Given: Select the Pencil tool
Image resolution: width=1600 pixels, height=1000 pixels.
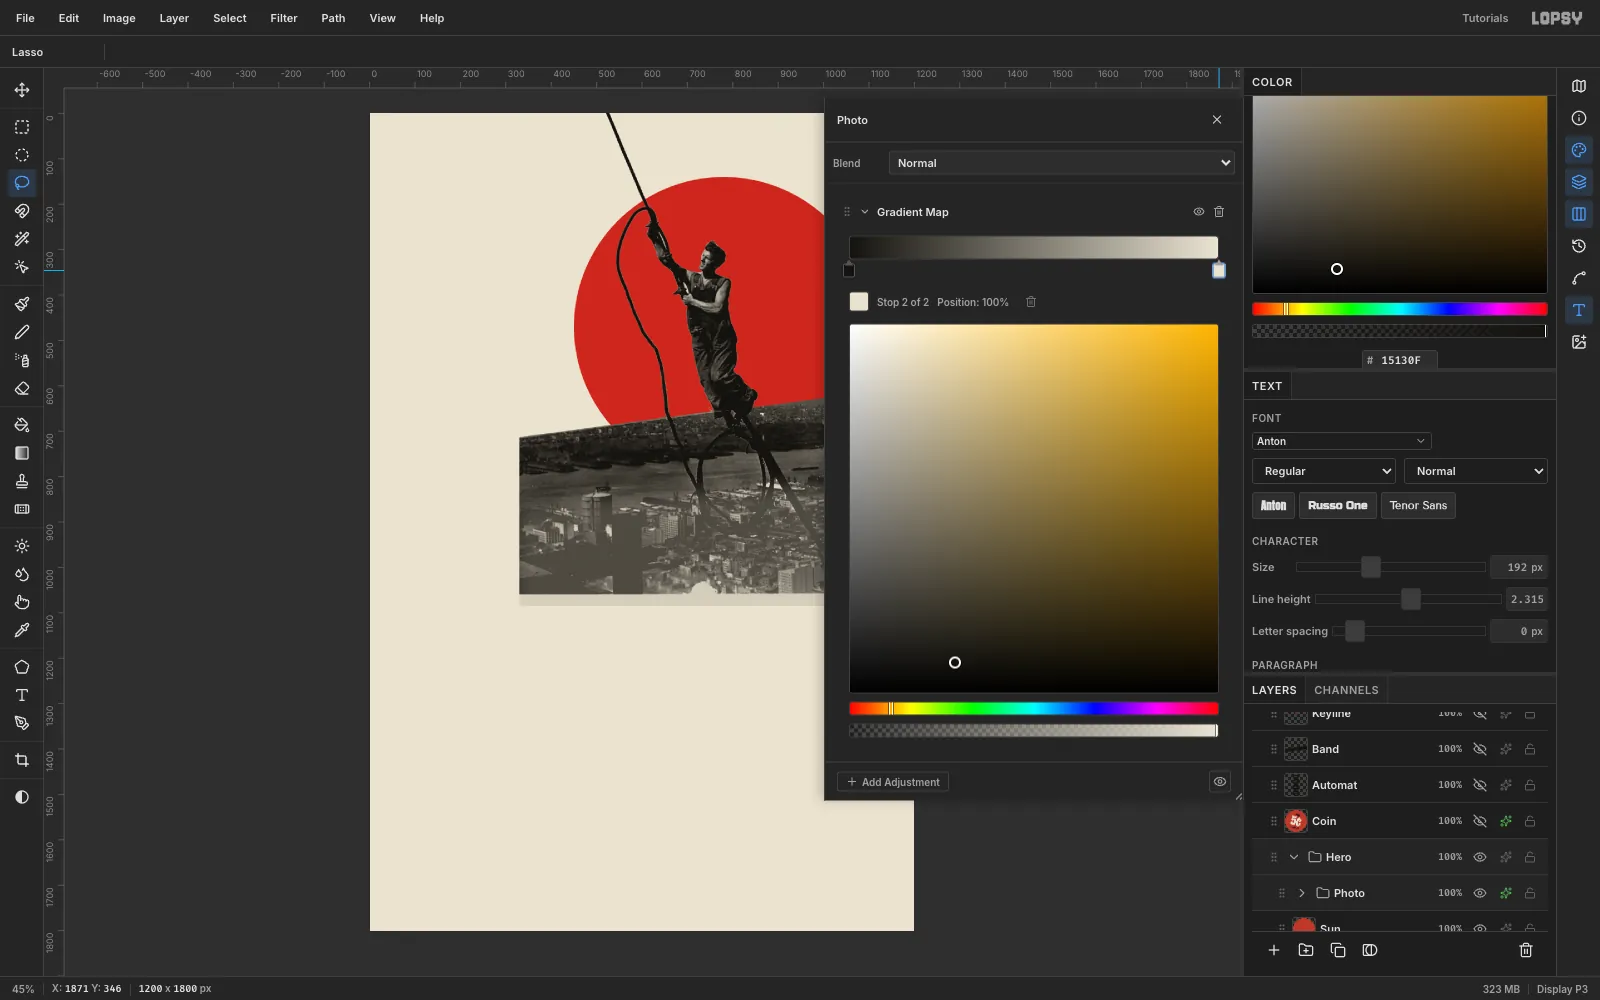Looking at the screenshot, I should click(x=22, y=332).
